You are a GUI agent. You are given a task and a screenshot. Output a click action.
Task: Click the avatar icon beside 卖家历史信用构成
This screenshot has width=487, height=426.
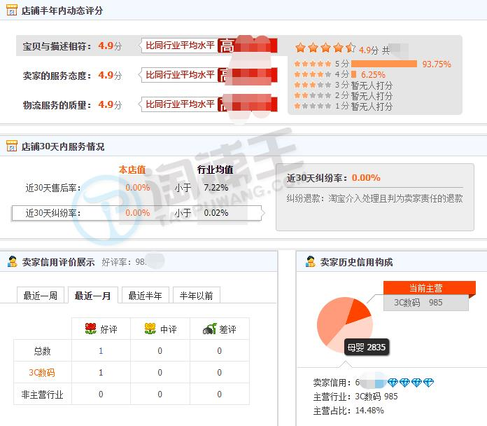(x=310, y=262)
